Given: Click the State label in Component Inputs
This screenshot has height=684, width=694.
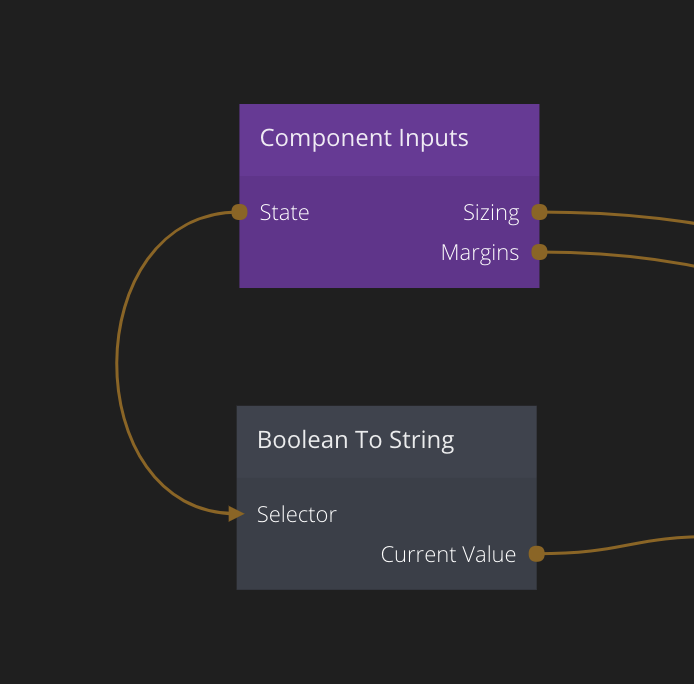Looking at the screenshot, I should click(284, 212).
